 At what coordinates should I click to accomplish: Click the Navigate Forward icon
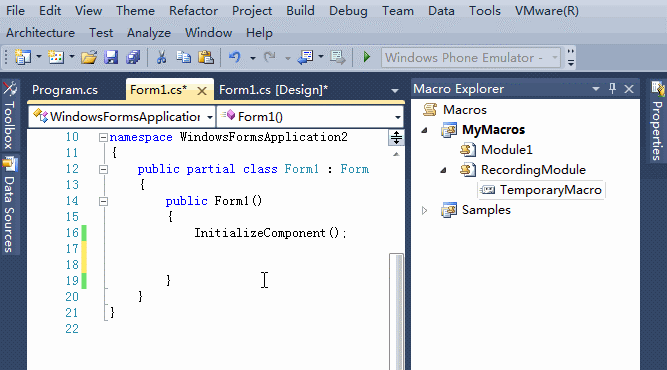click(338, 57)
